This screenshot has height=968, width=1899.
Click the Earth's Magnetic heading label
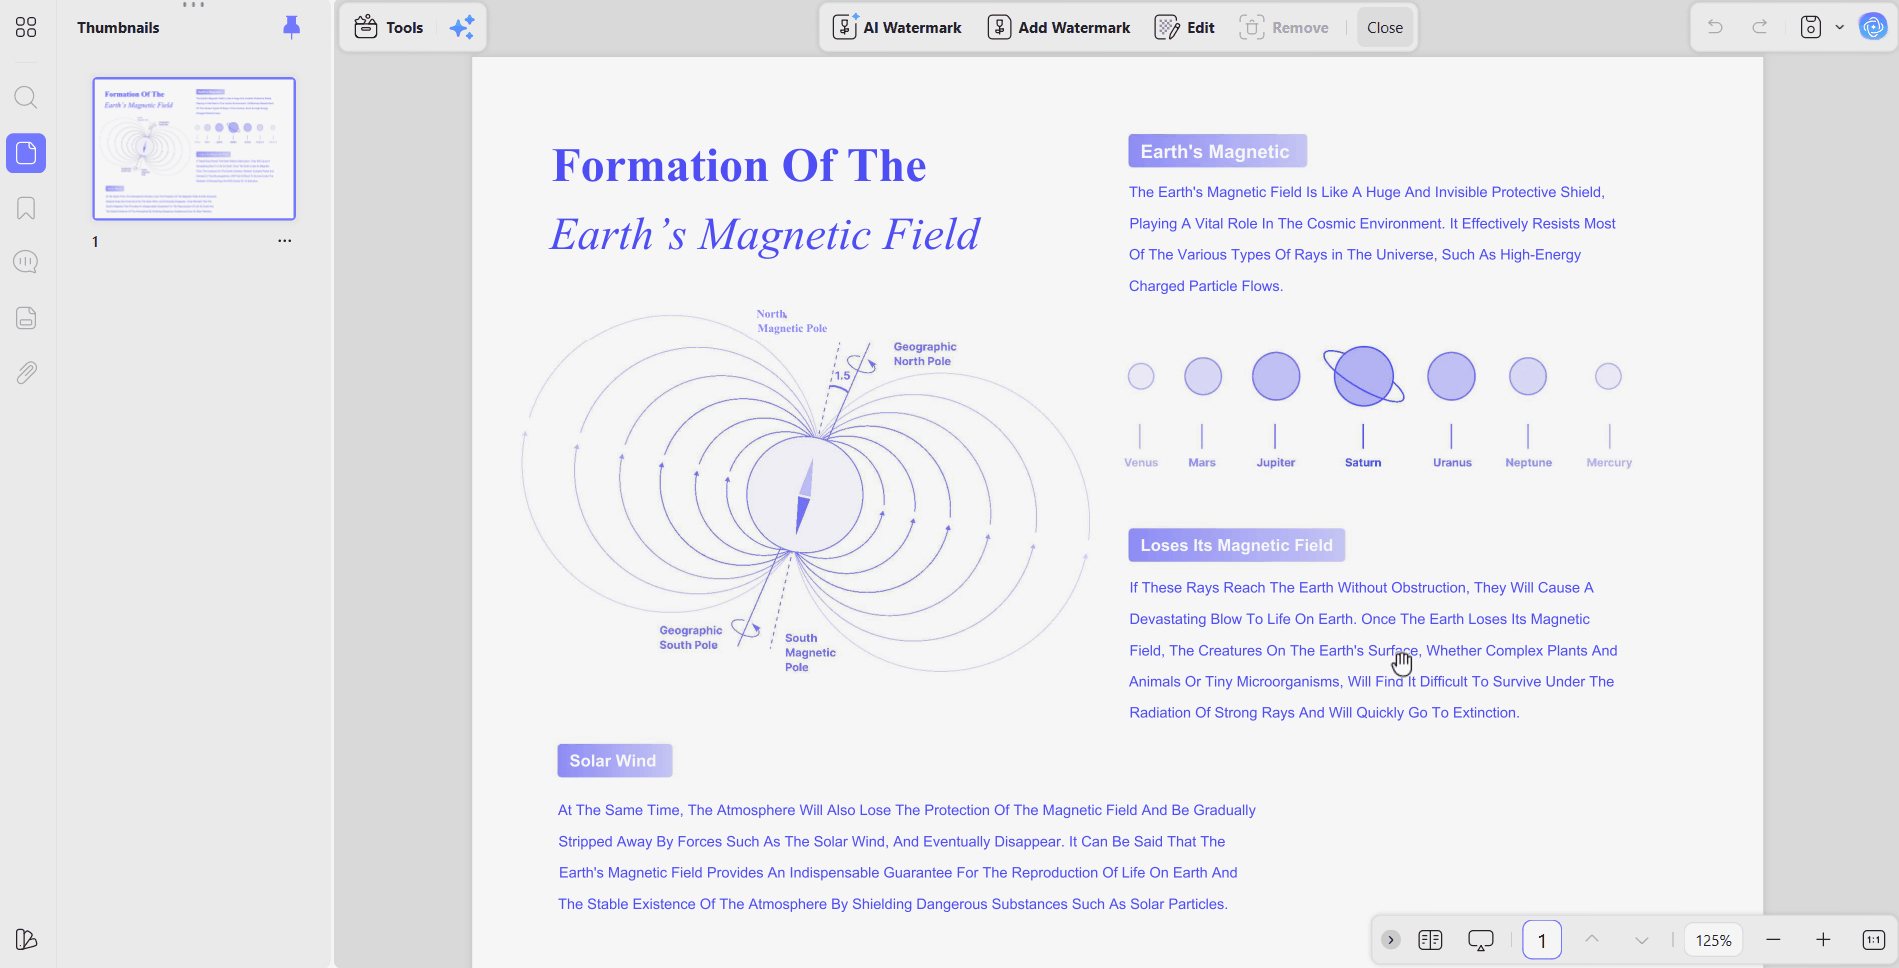click(1217, 151)
